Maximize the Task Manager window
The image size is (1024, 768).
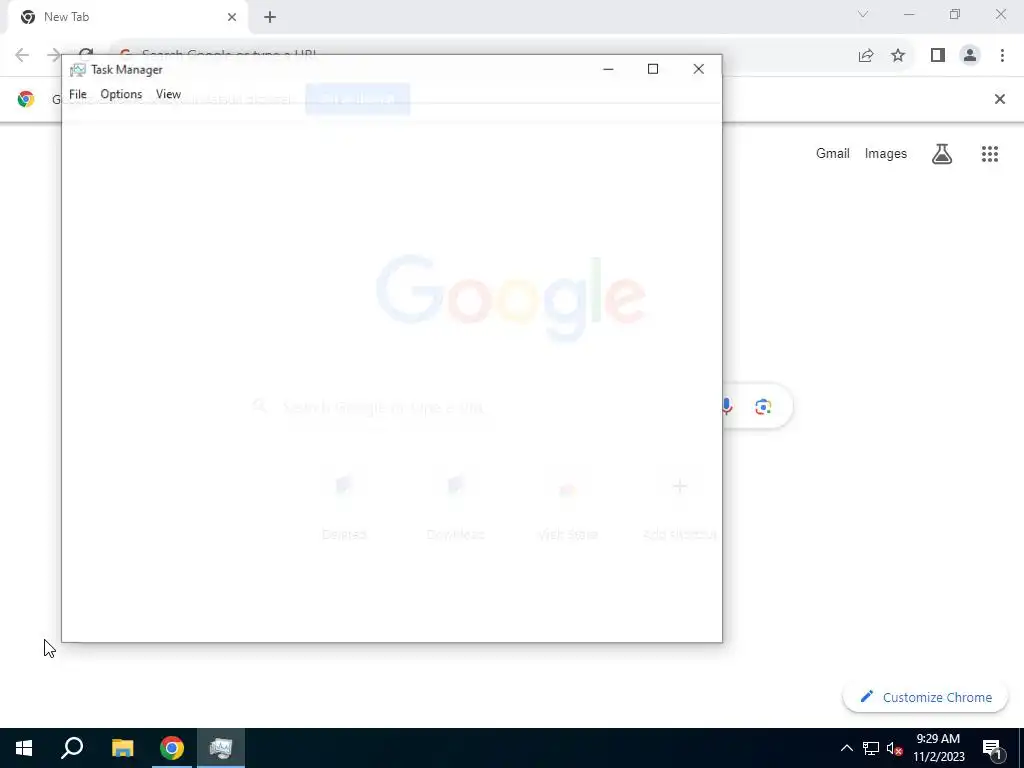652,69
